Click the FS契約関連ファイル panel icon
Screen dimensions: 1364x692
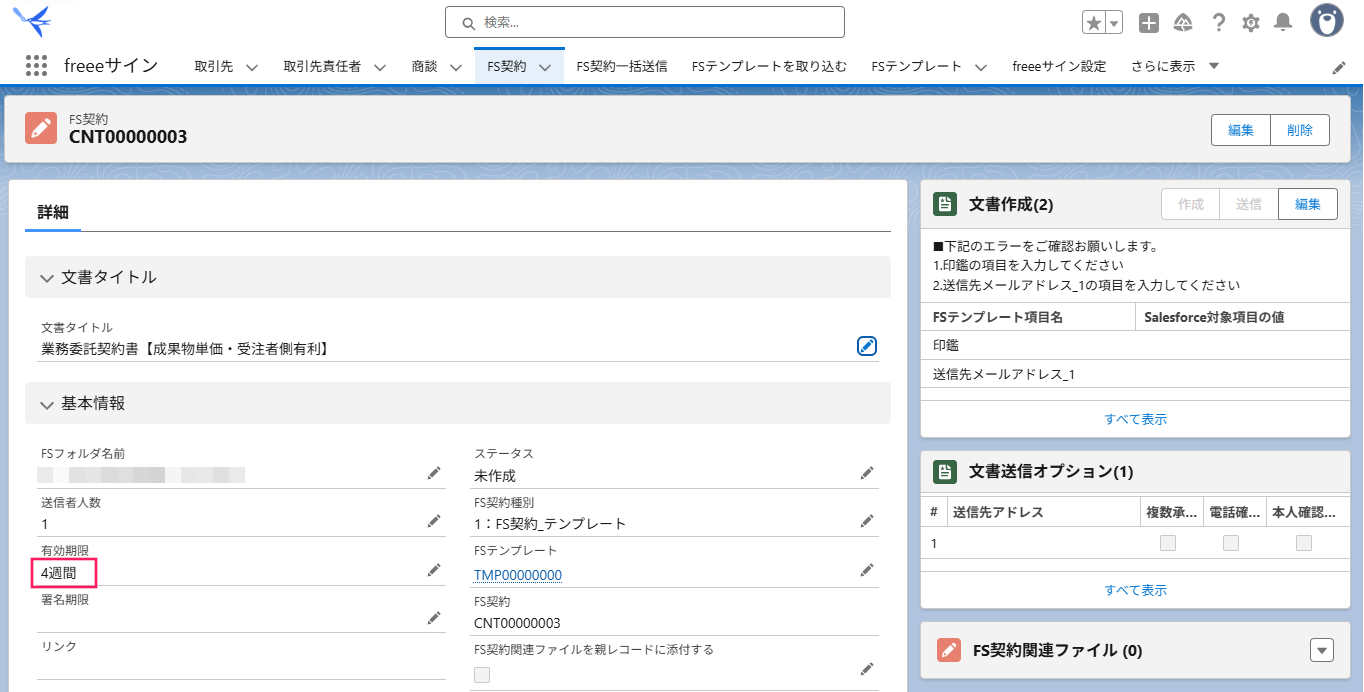pos(949,650)
